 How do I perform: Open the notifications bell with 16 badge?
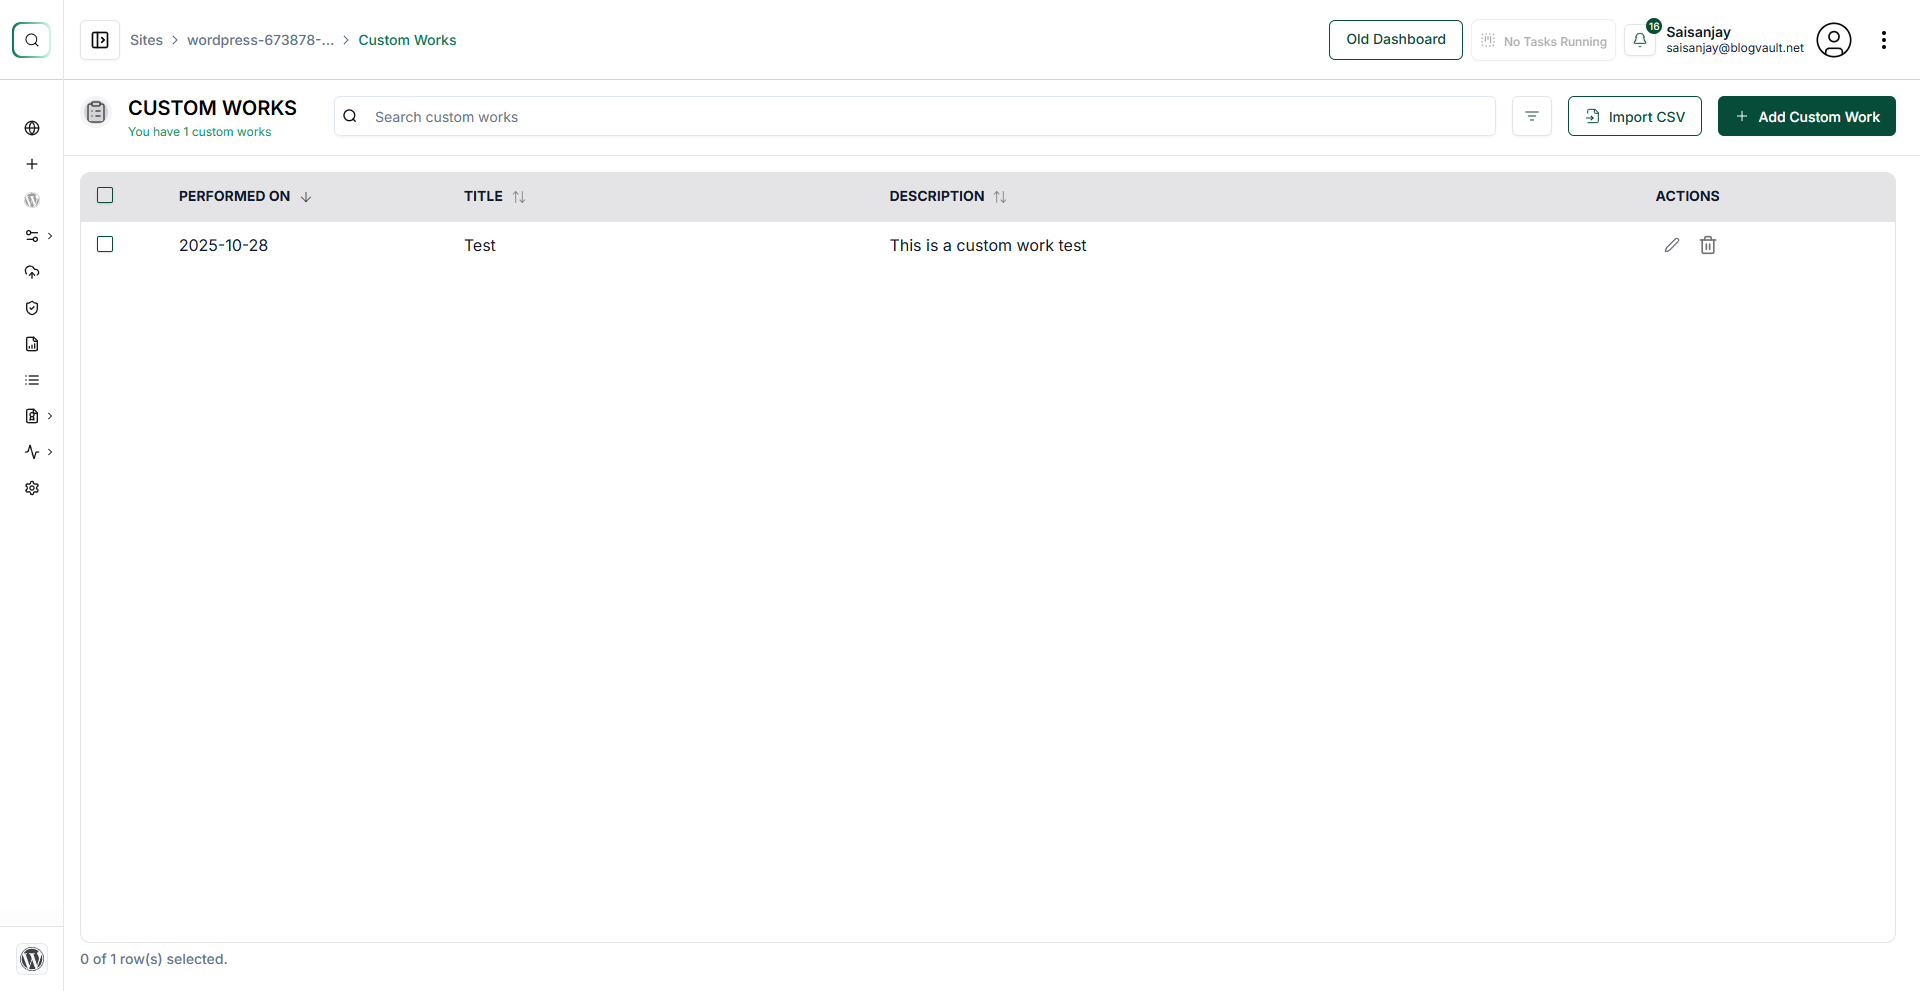[x=1640, y=40]
